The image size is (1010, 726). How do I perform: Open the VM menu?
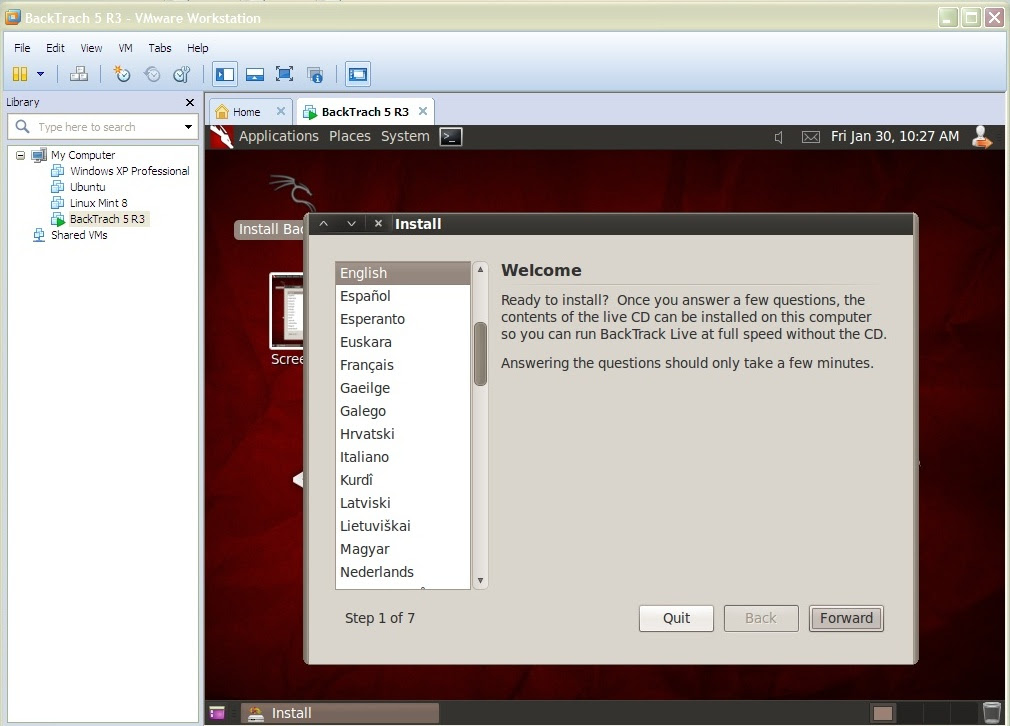(126, 48)
